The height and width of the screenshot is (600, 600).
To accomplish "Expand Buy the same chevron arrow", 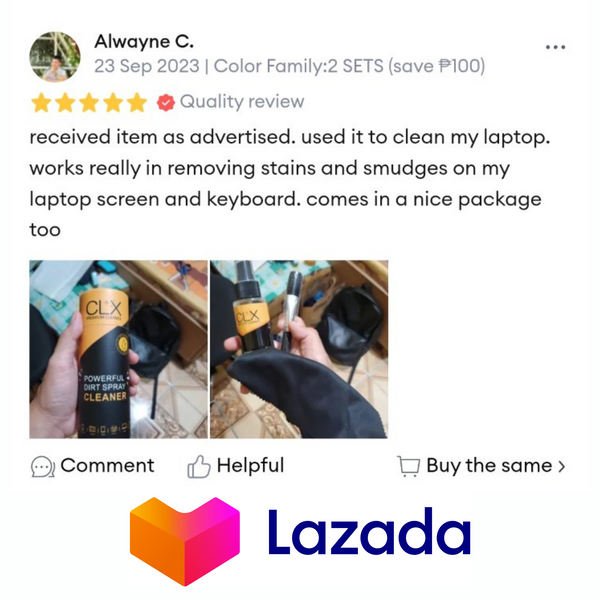I will click(561, 466).
